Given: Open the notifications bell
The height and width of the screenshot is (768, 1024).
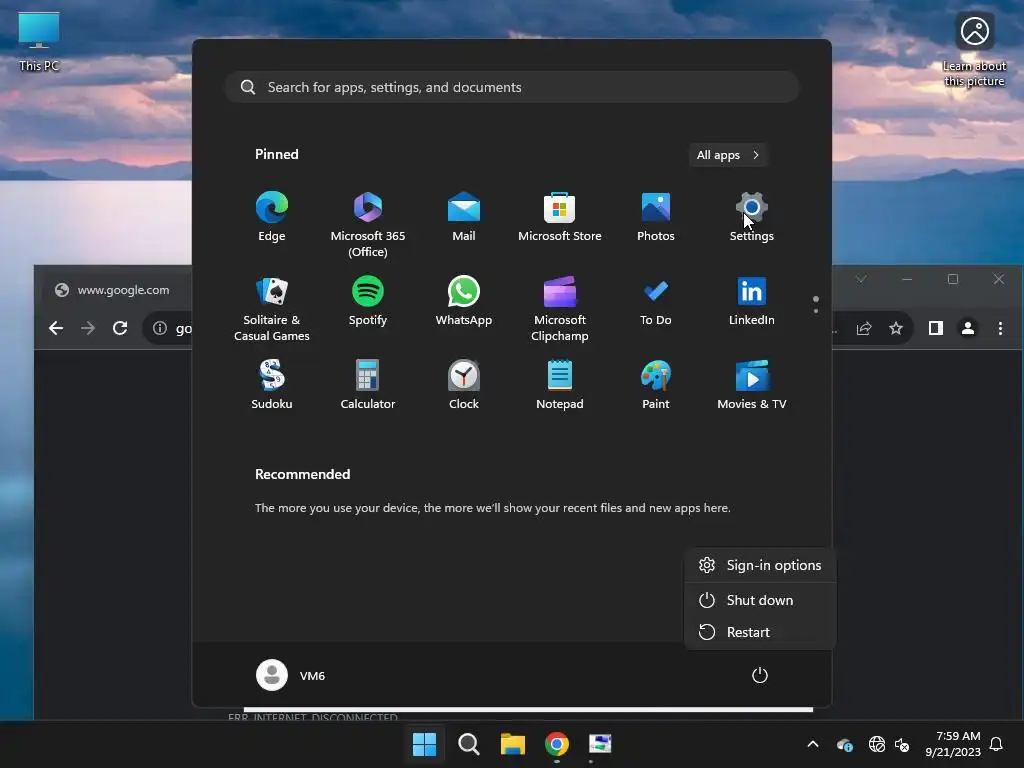Looking at the screenshot, I should [997, 744].
